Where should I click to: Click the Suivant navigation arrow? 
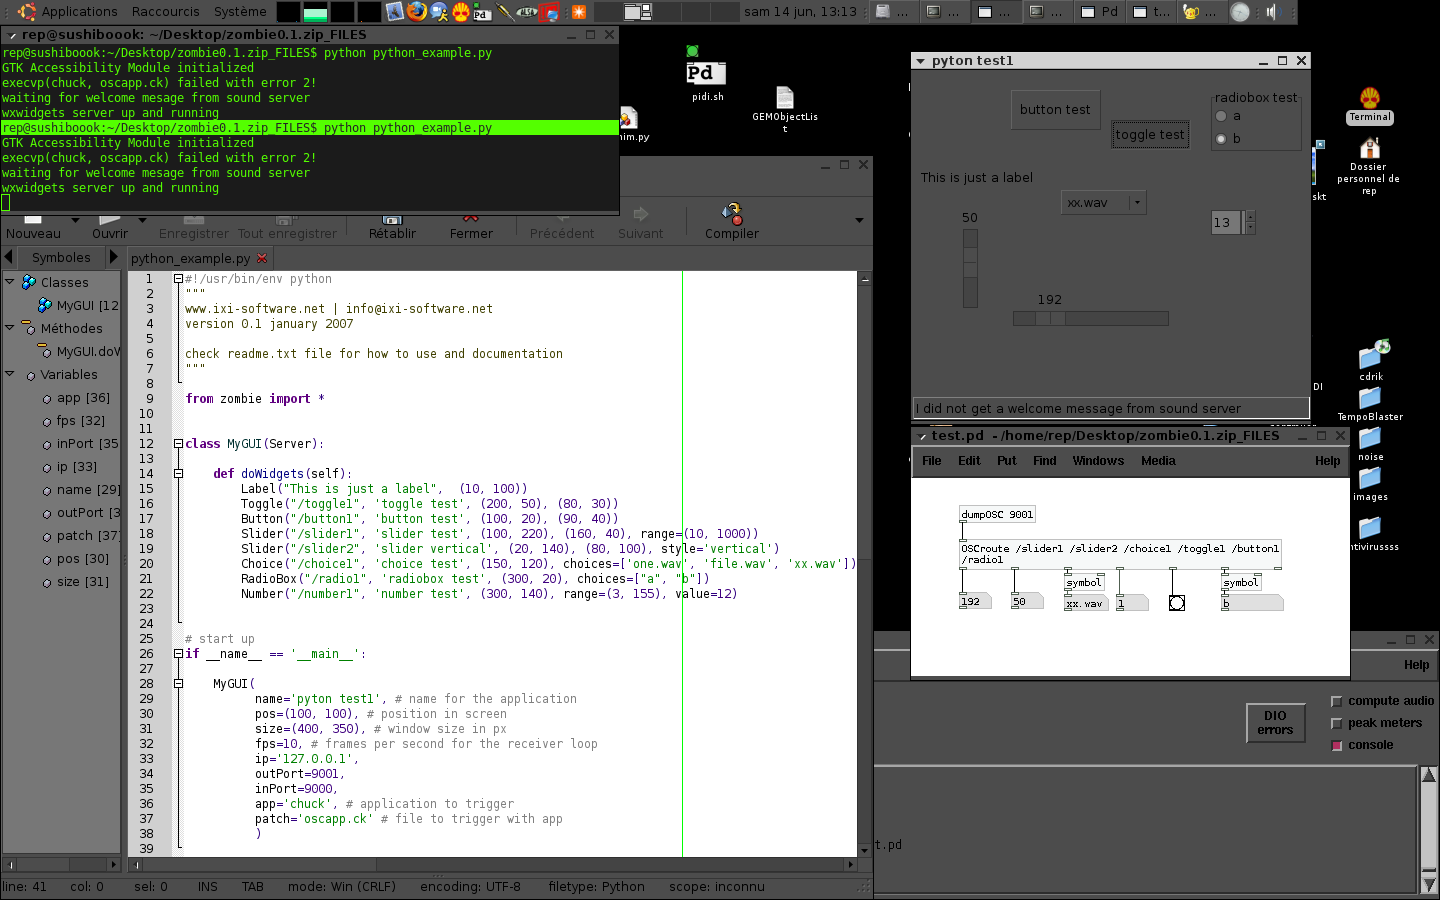pos(640,214)
